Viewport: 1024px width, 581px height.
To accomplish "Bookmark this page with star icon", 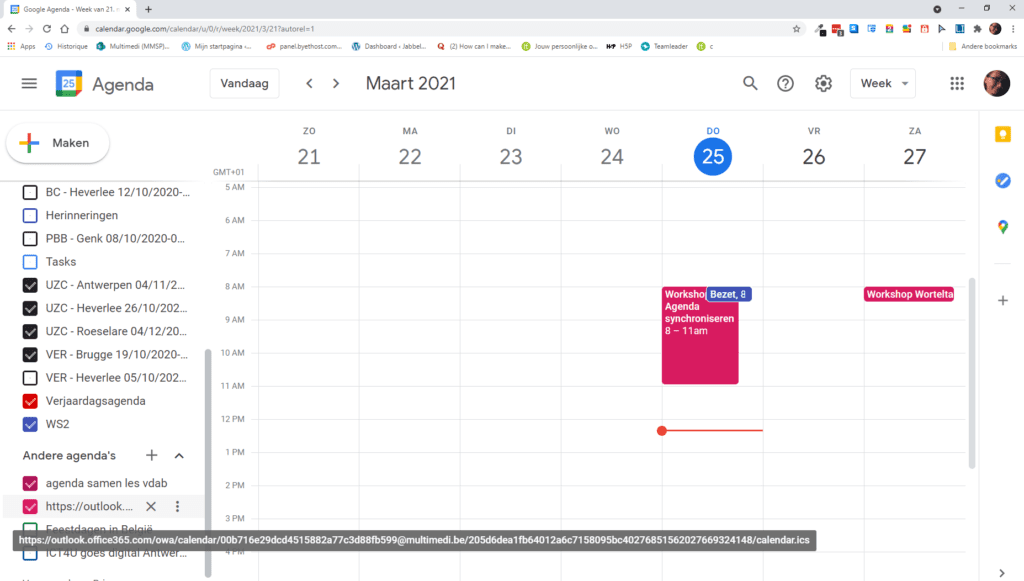I will click(796, 29).
